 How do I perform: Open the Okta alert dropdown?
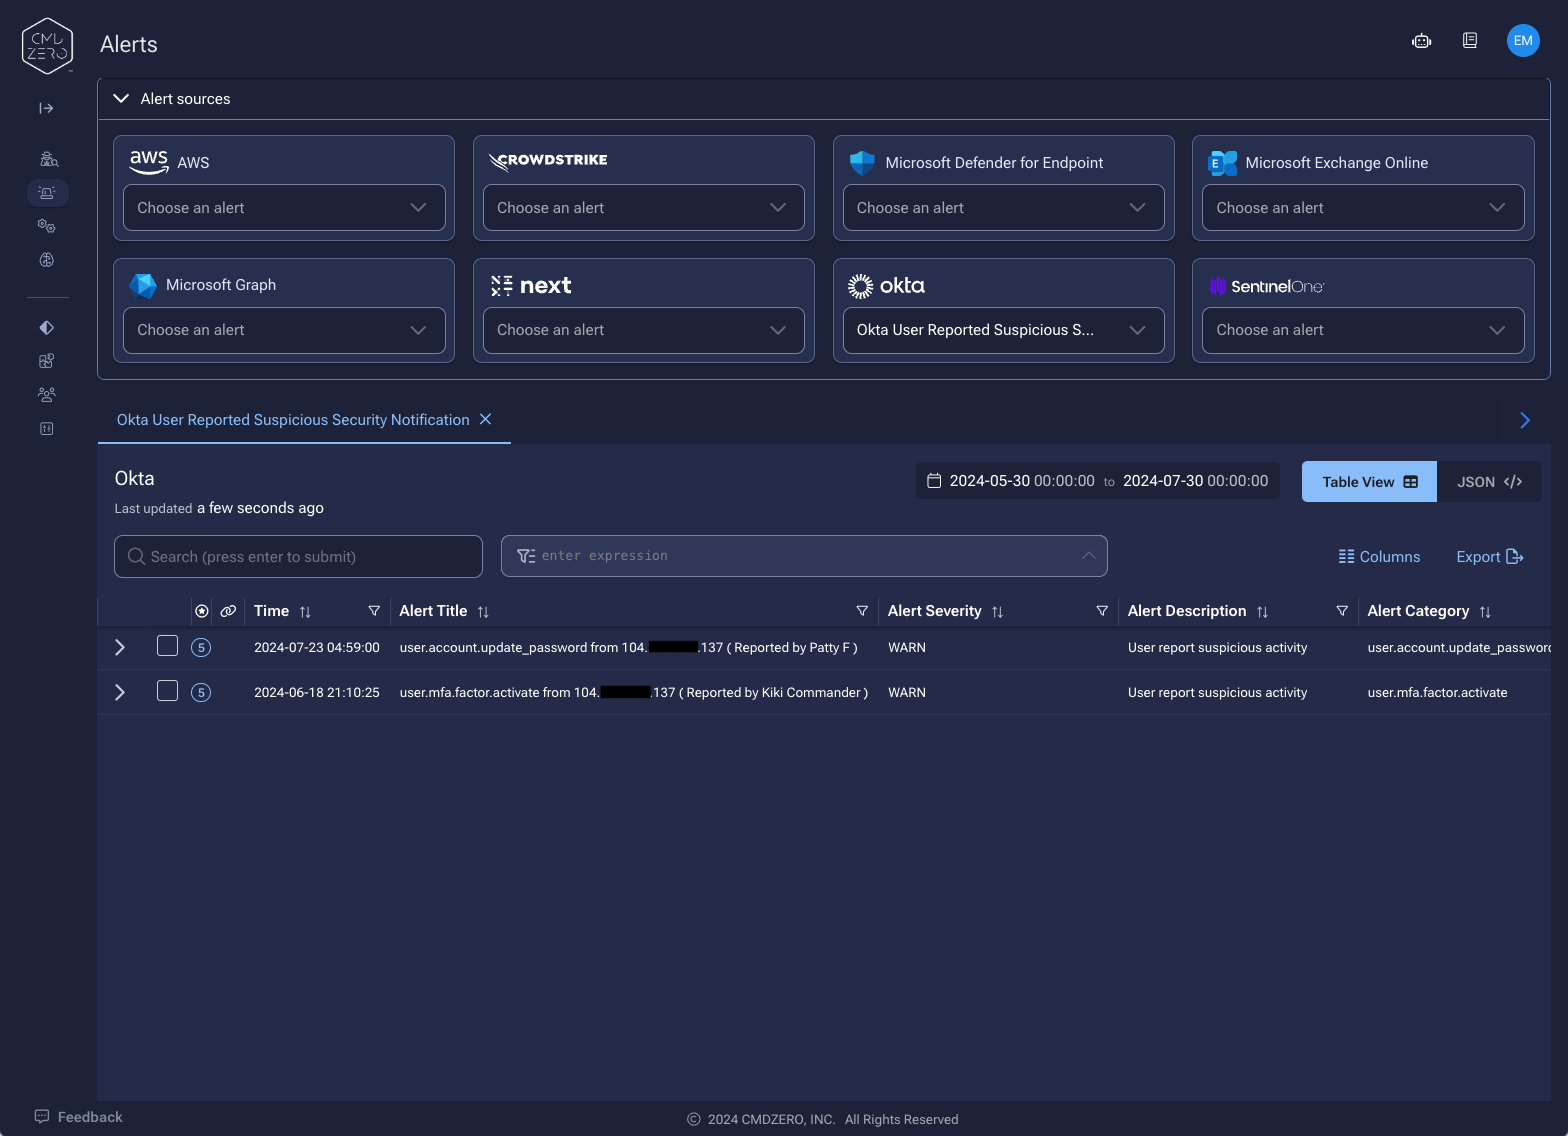point(1004,330)
